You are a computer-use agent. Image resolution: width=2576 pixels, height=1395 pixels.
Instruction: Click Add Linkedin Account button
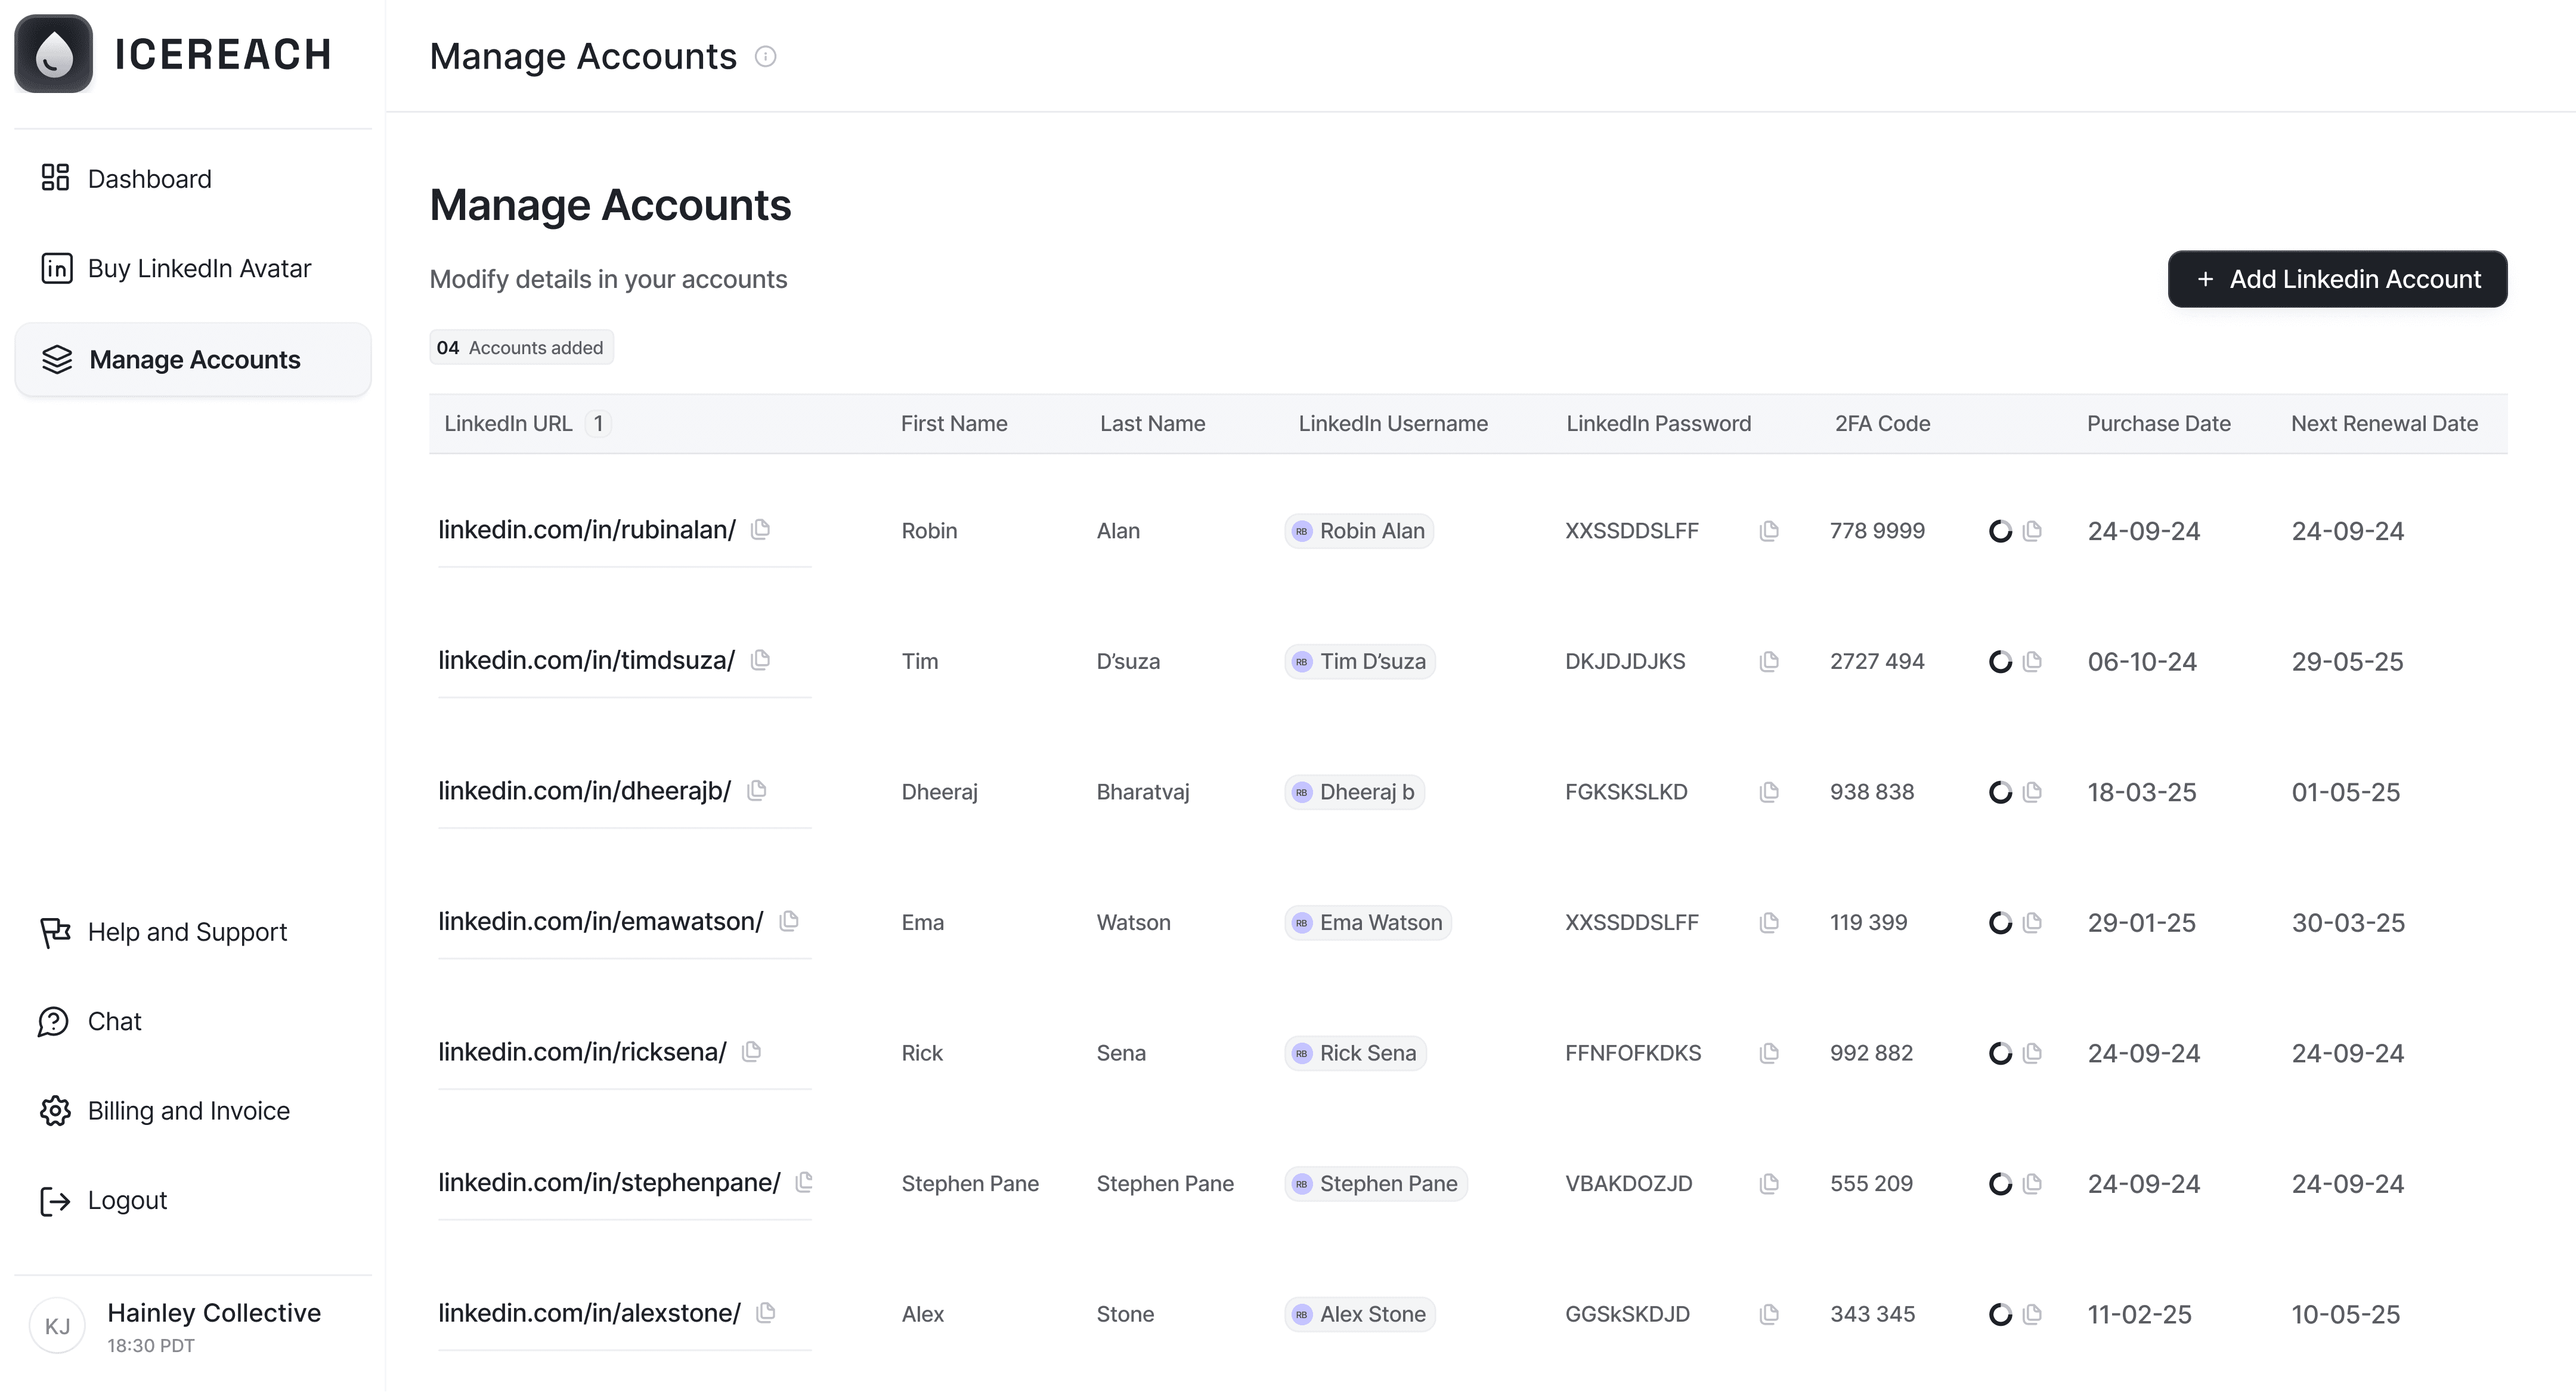(x=2337, y=279)
